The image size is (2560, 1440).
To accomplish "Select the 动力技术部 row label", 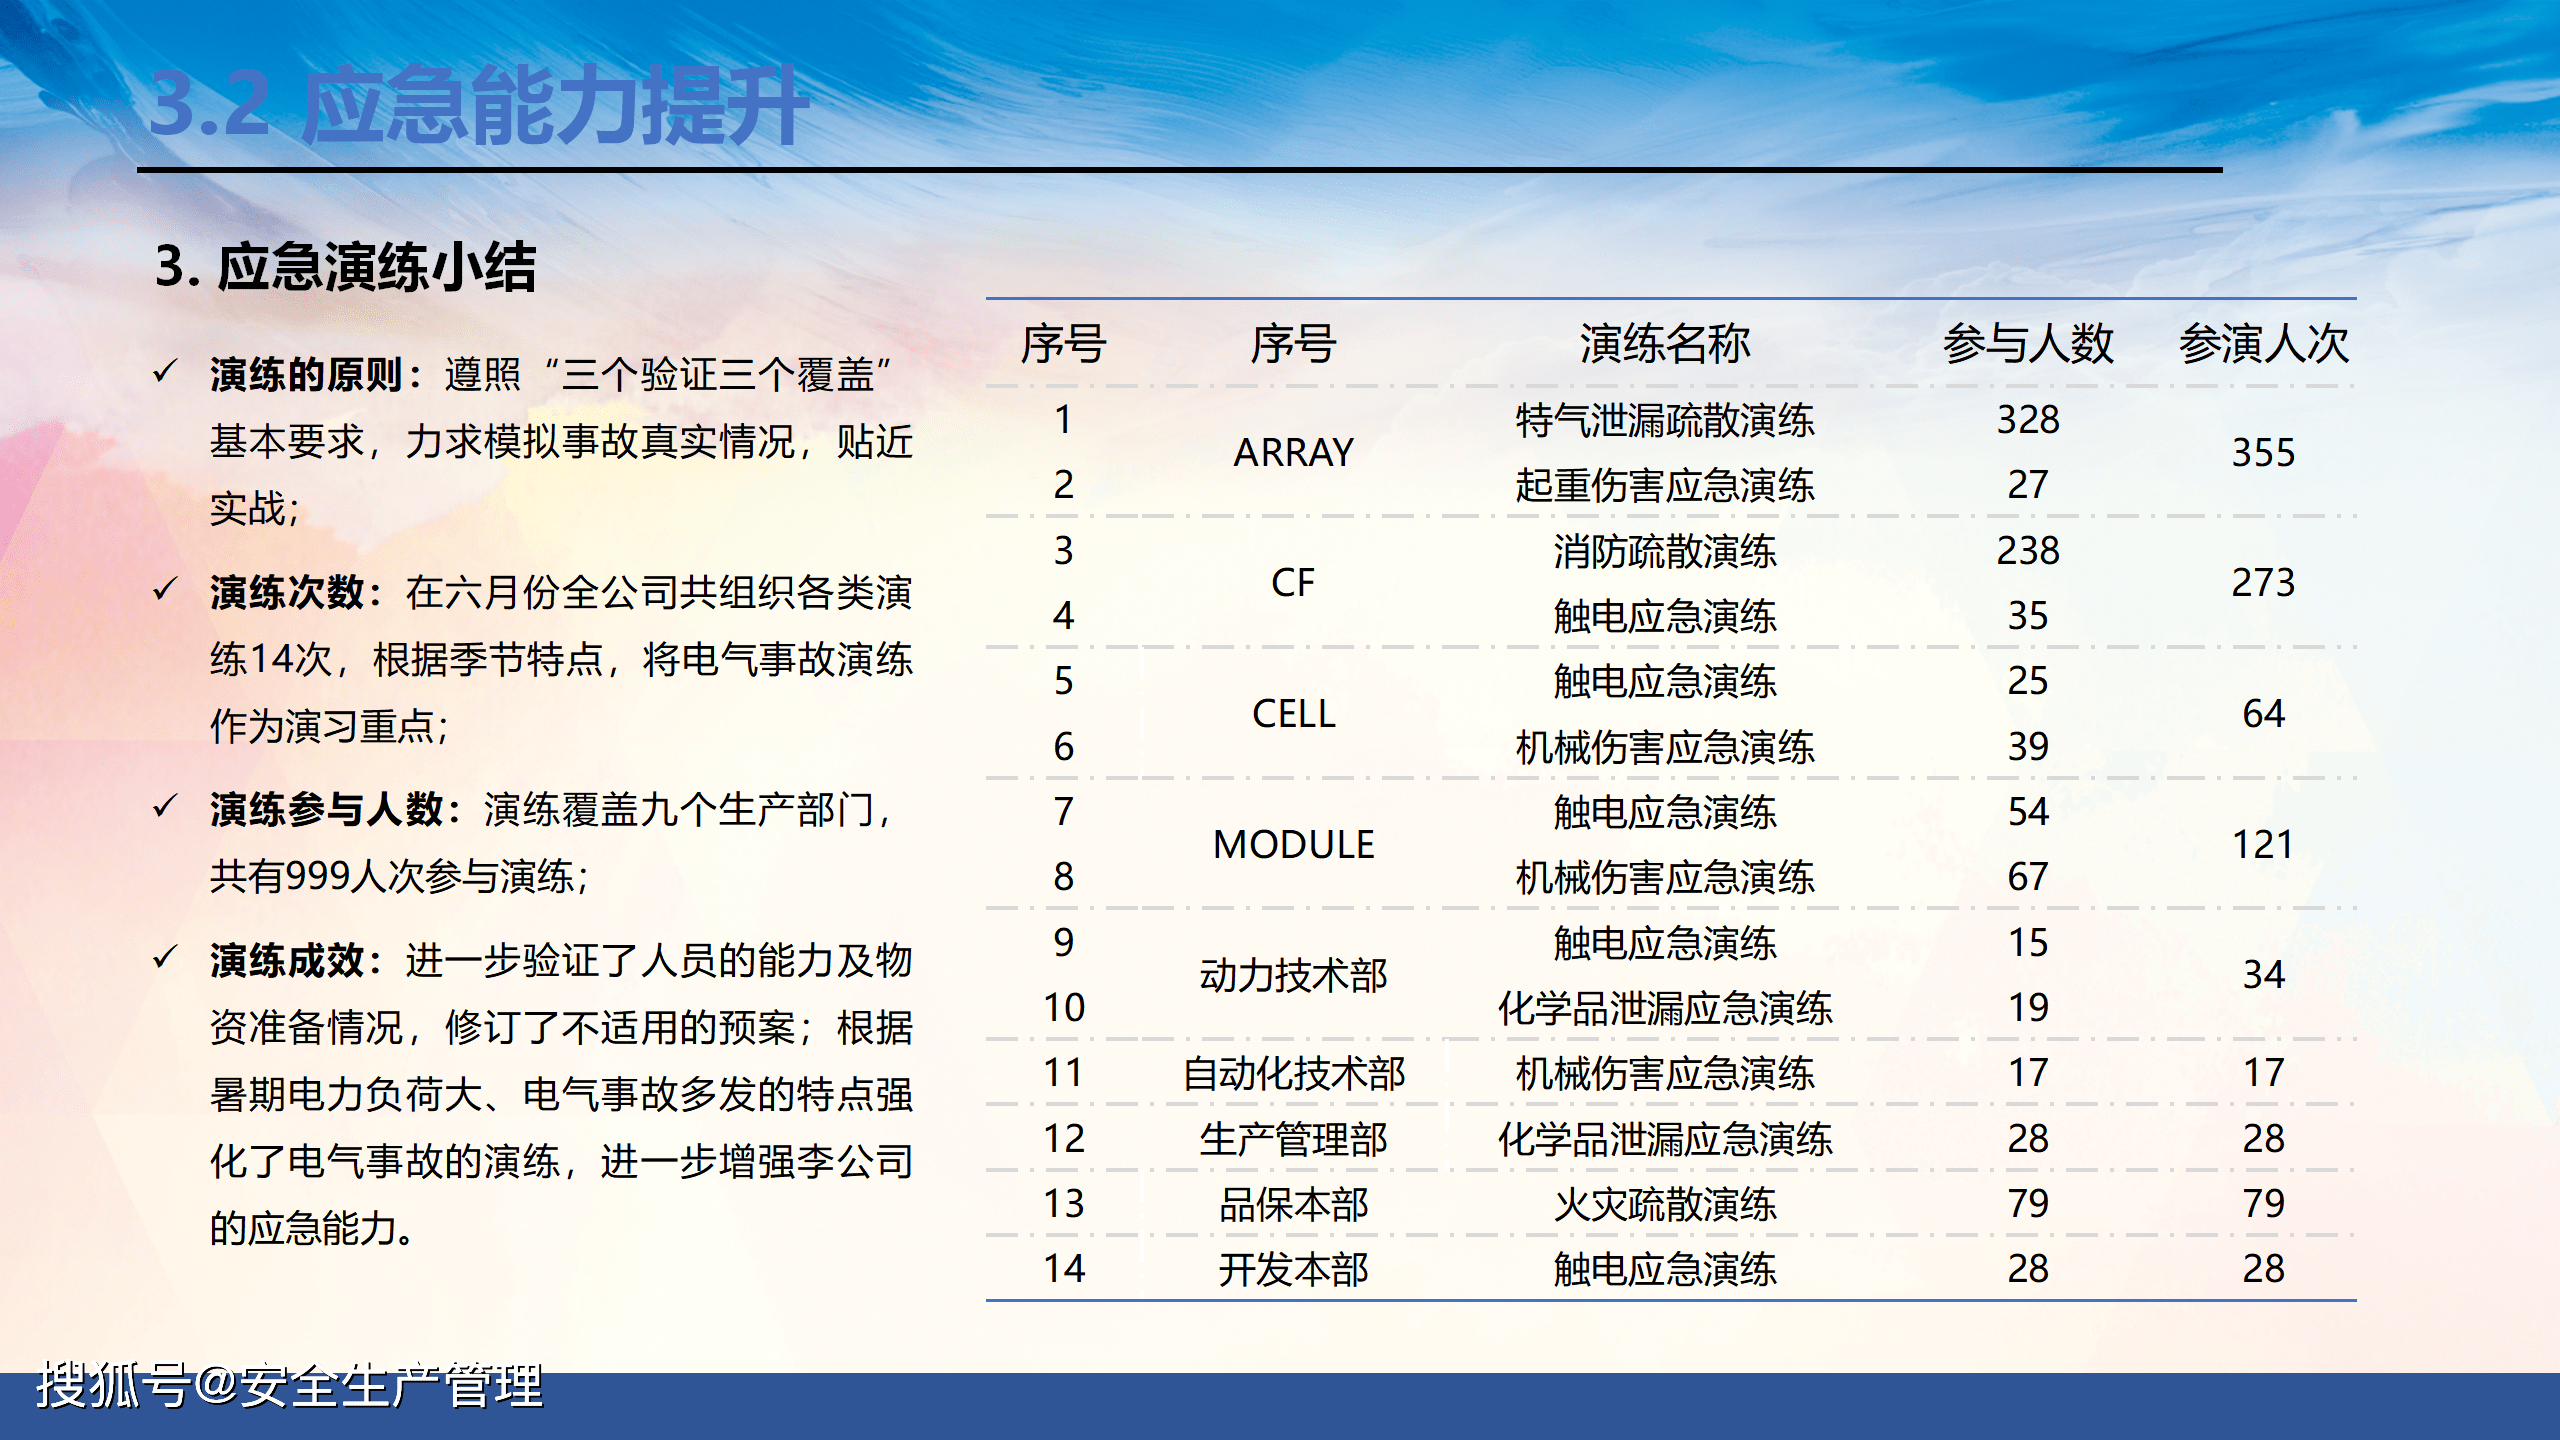I will point(1292,977).
